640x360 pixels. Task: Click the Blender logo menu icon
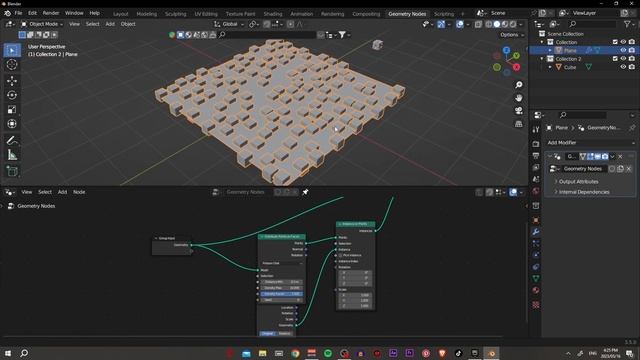pyautogui.click(x=7, y=13)
